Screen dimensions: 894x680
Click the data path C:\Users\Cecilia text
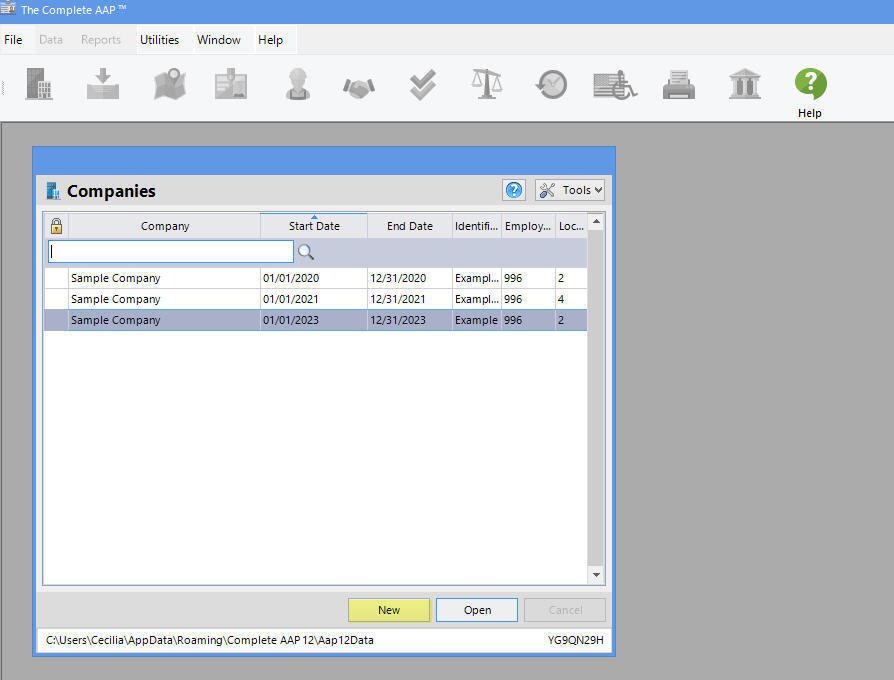[209, 640]
